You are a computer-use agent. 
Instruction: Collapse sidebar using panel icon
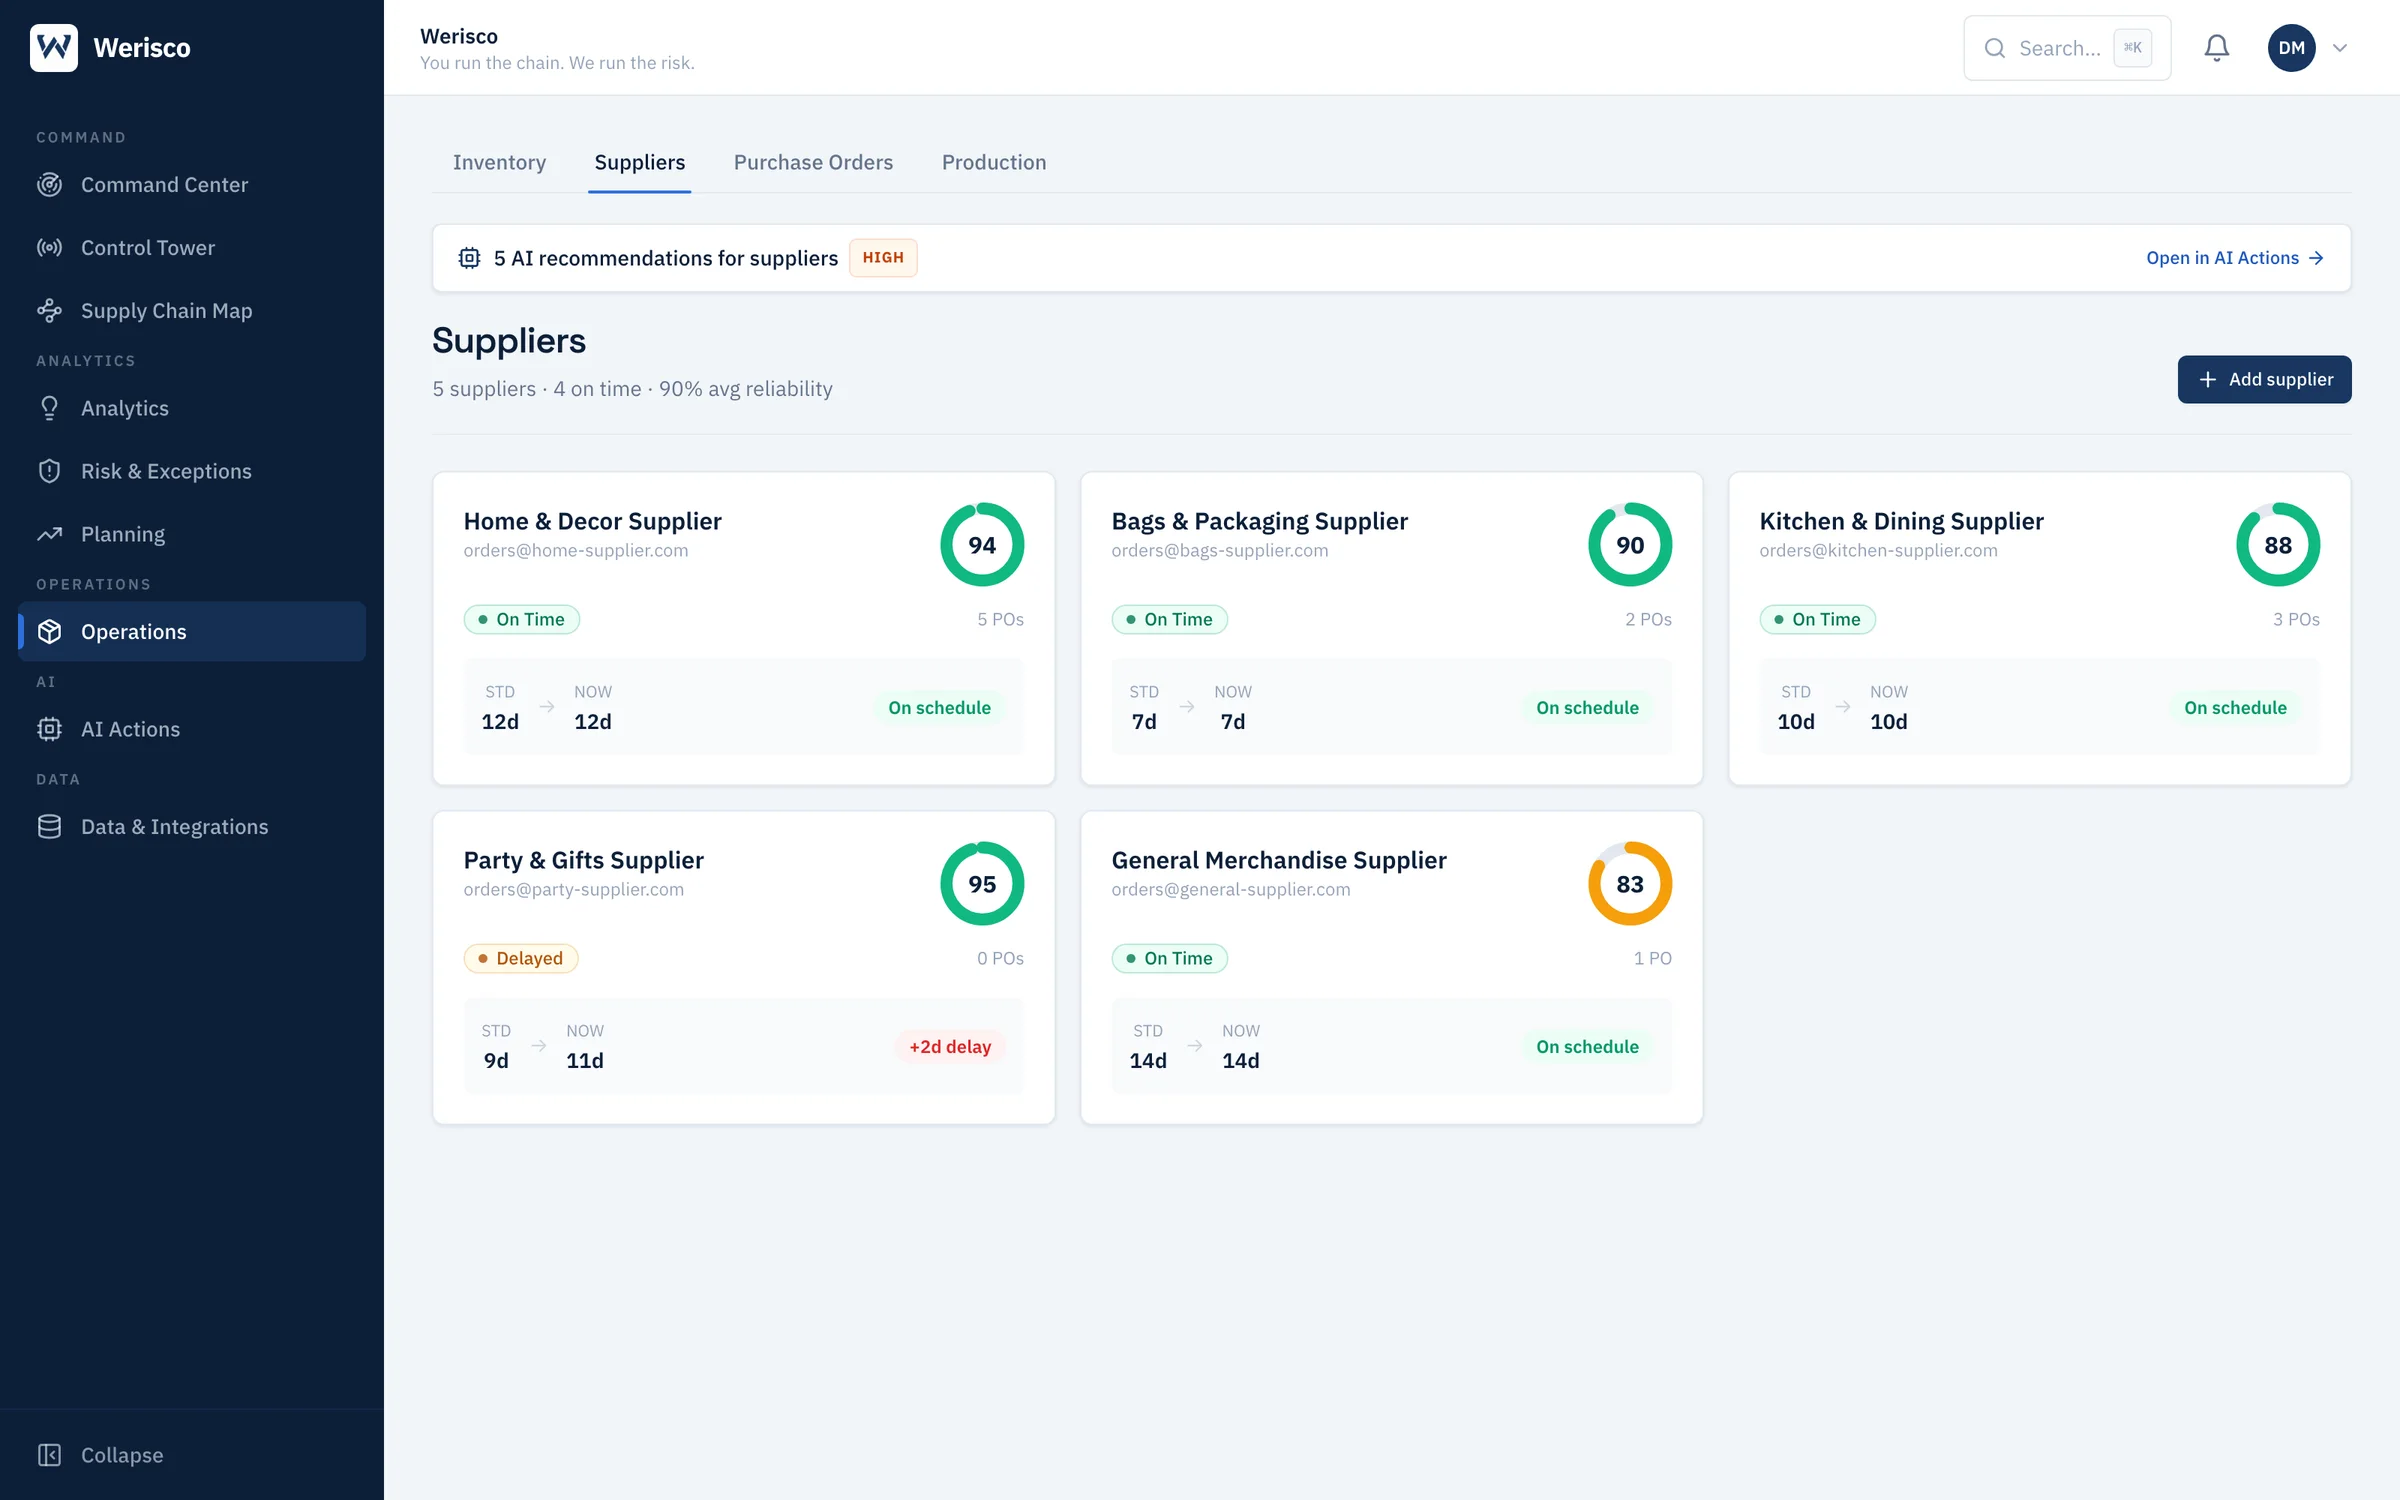pos(49,1455)
